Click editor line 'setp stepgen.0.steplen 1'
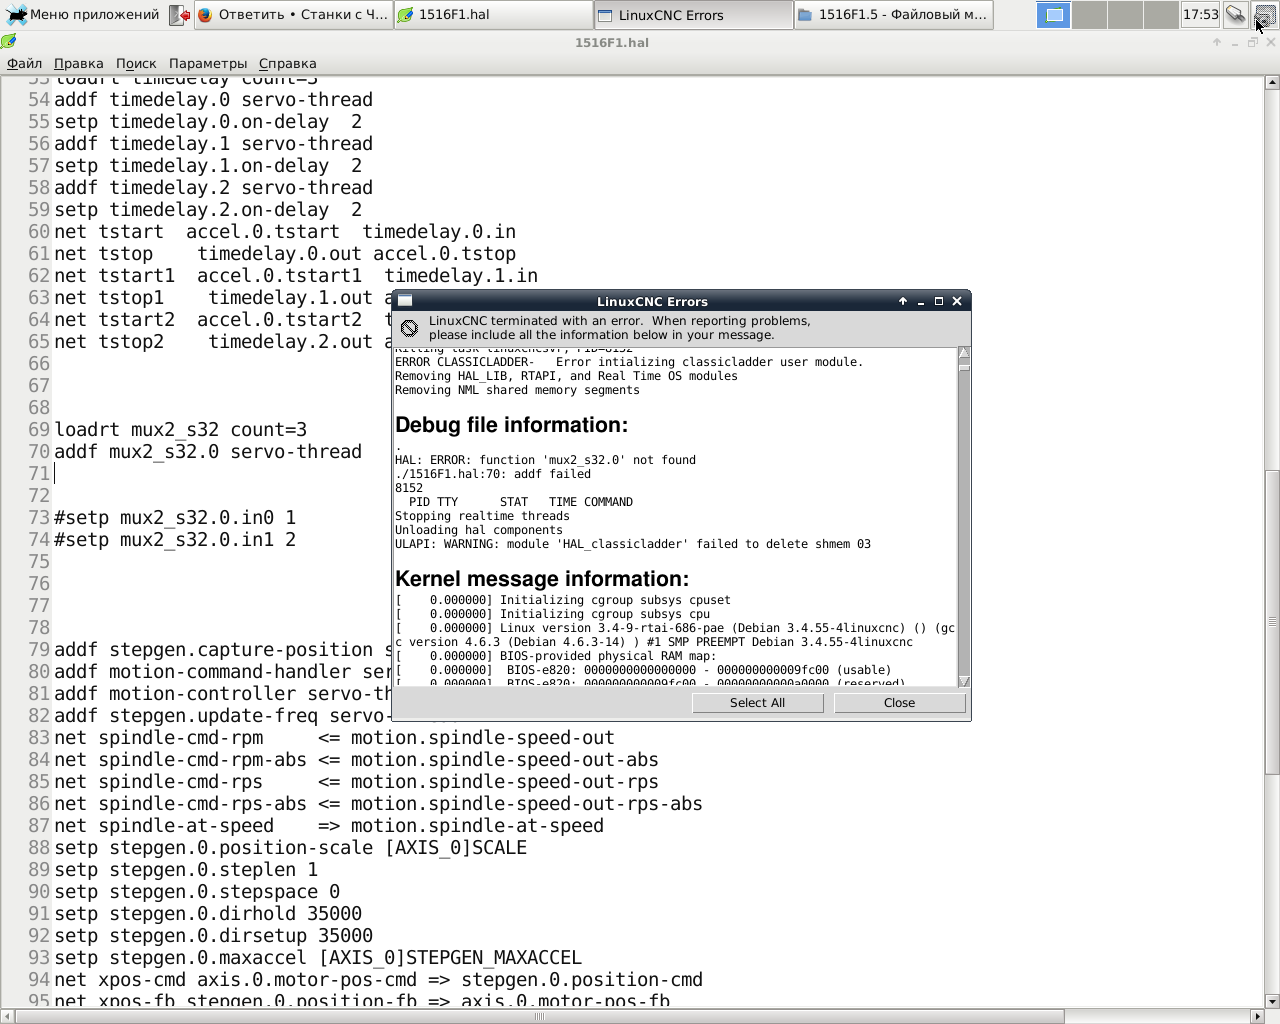The image size is (1280, 1024). (x=186, y=870)
